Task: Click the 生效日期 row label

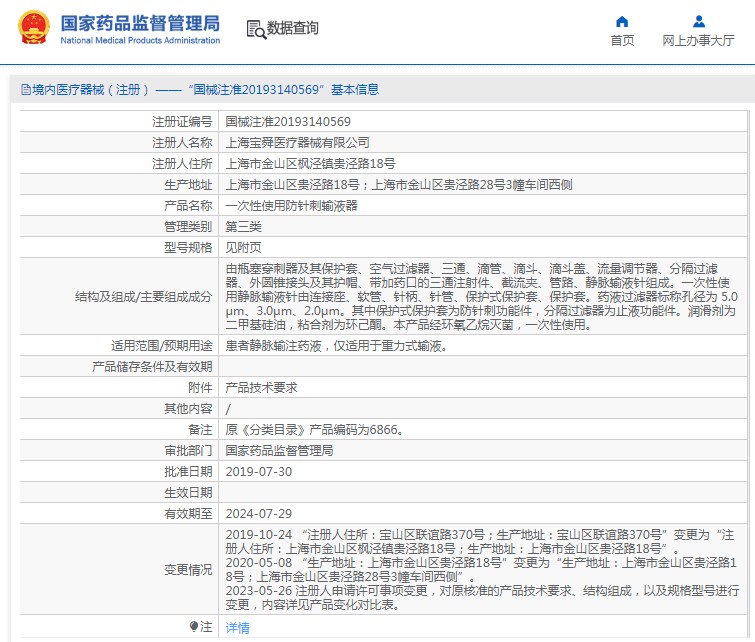Action: pos(188,493)
